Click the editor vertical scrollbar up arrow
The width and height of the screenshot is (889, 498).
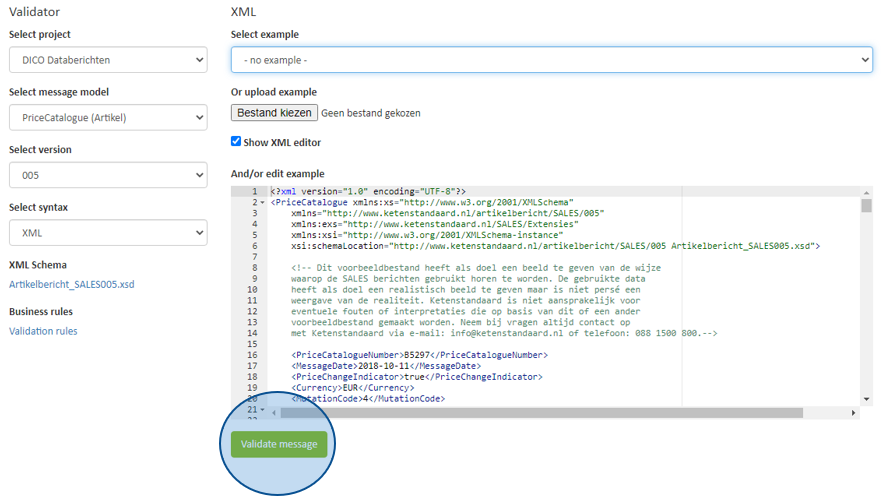866,193
